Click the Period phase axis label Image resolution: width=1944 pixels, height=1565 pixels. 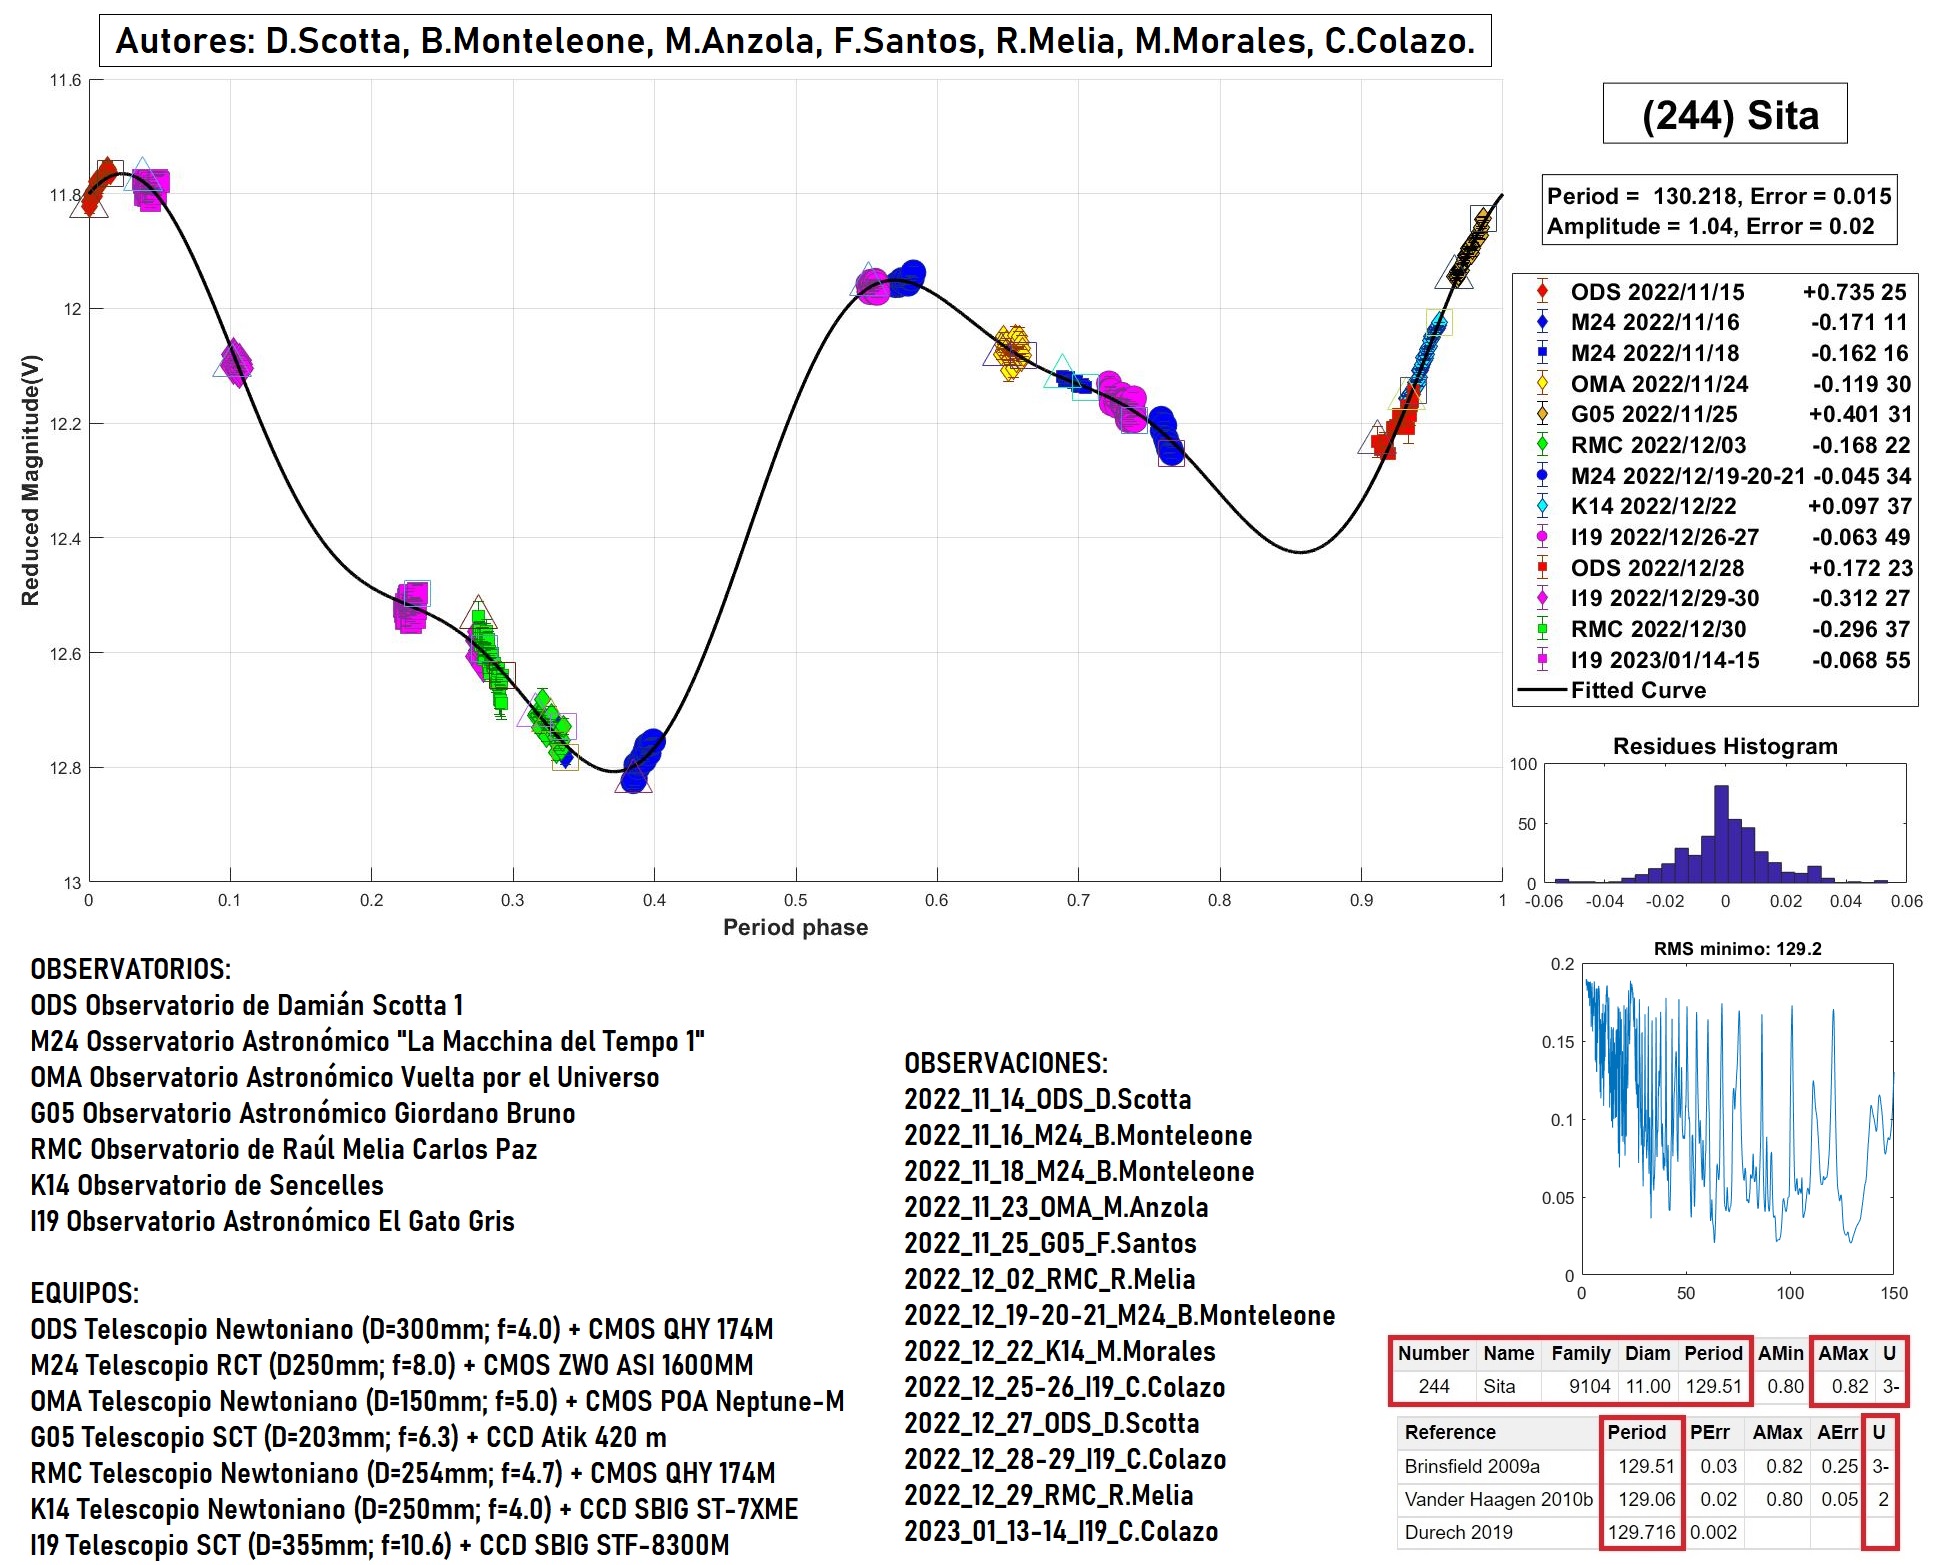point(795,927)
